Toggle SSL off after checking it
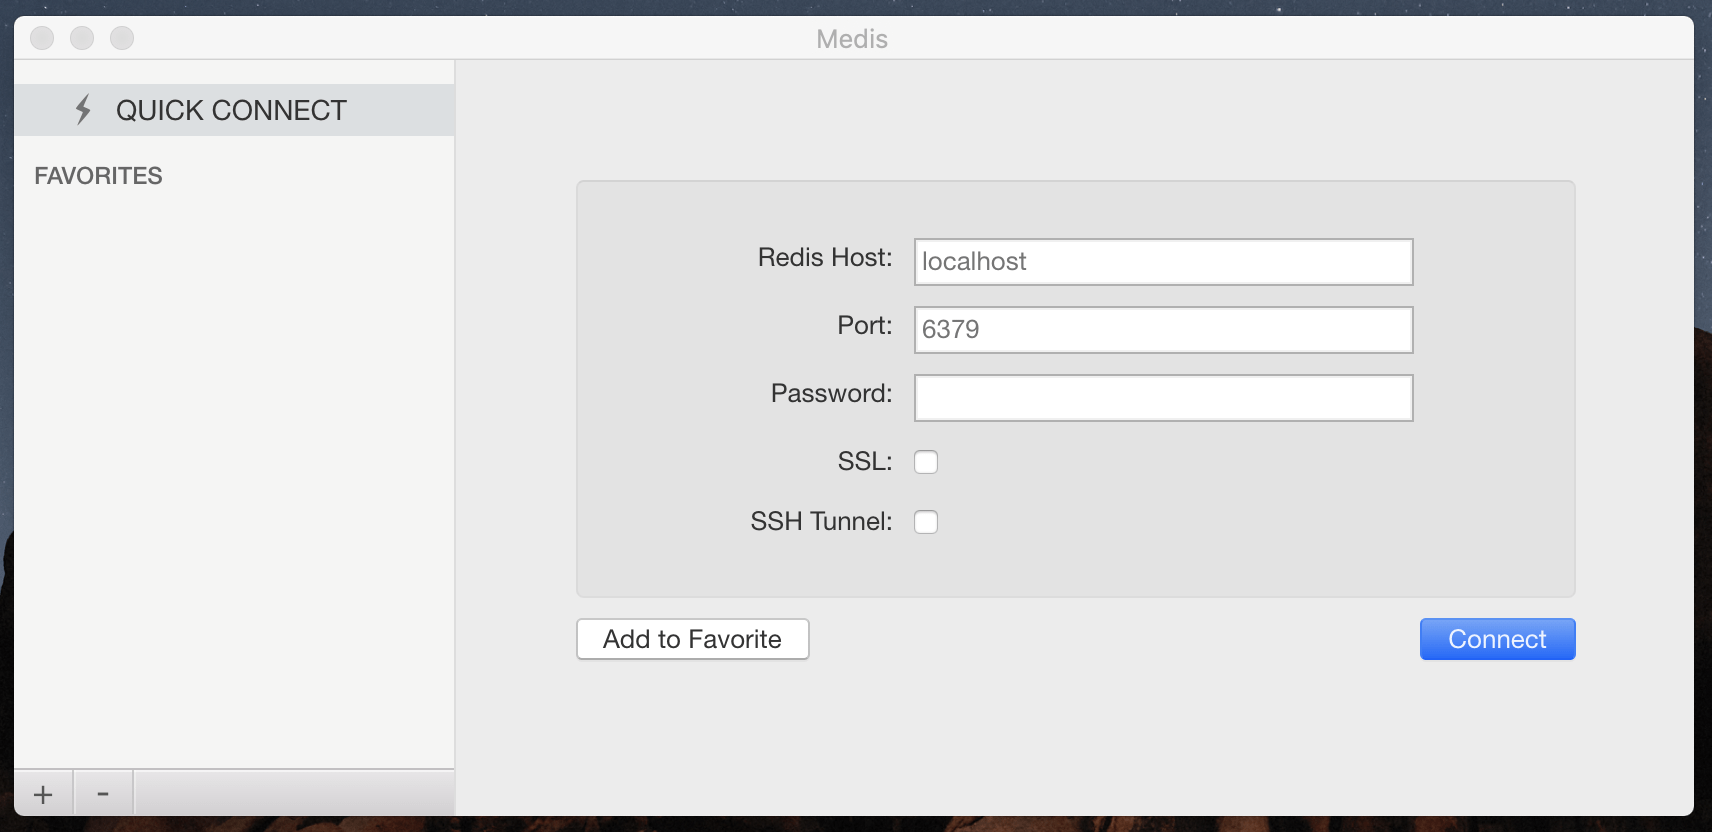 click(925, 461)
